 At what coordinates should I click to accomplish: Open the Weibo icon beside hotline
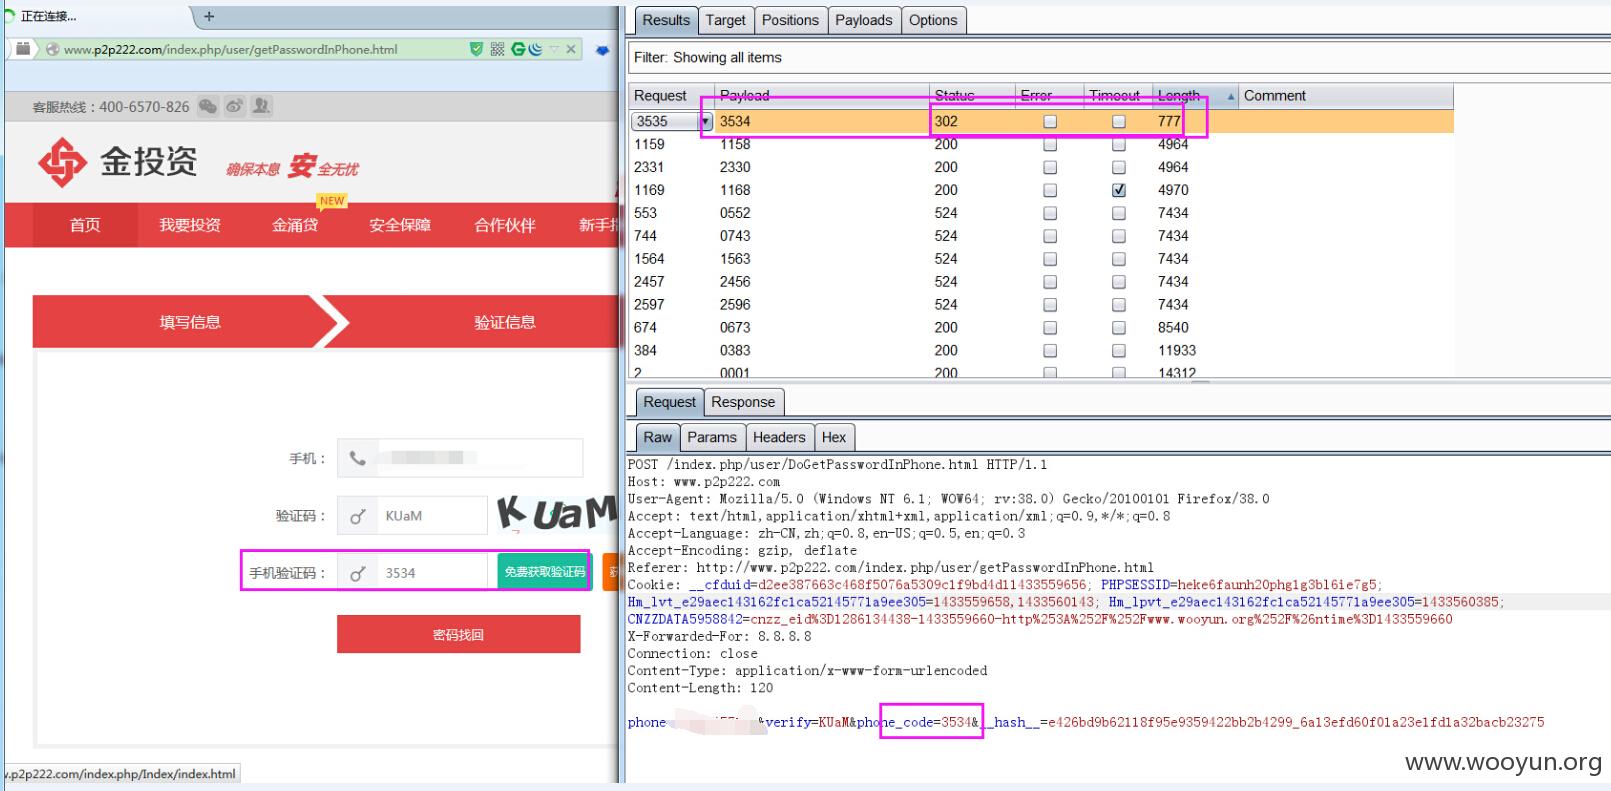click(235, 106)
